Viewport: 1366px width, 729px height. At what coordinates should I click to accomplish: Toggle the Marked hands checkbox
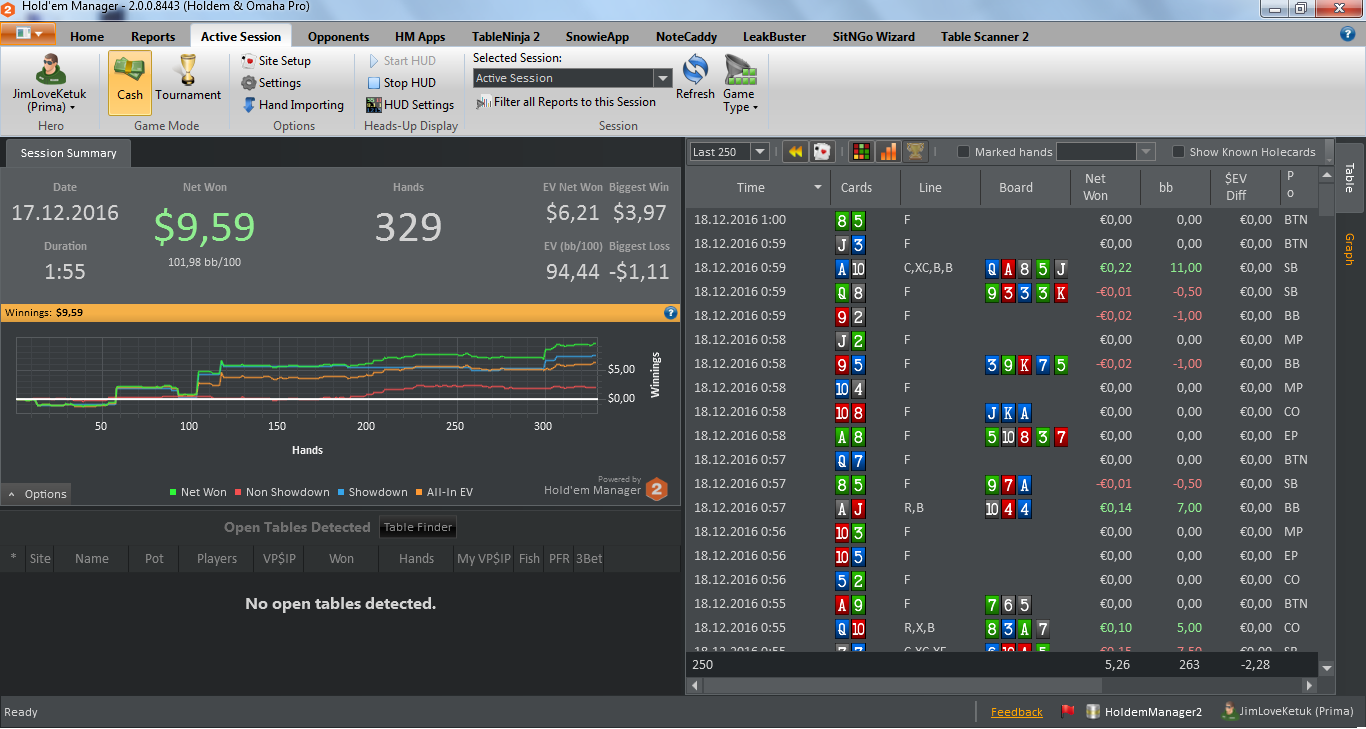pyautogui.click(x=964, y=152)
